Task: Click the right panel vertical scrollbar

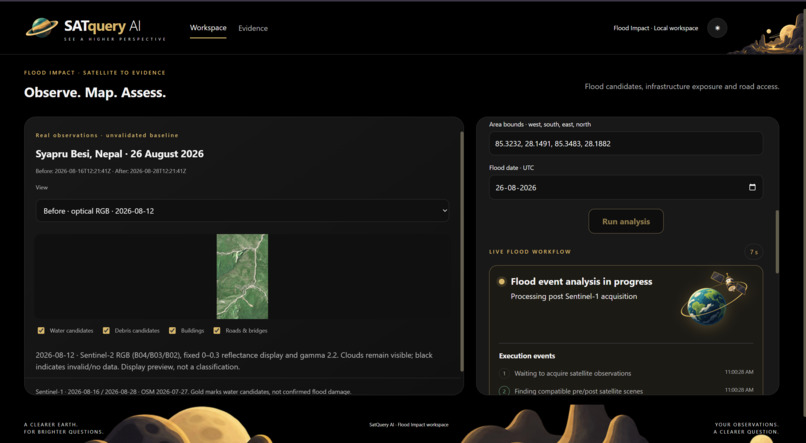Action: [x=777, y=242]
